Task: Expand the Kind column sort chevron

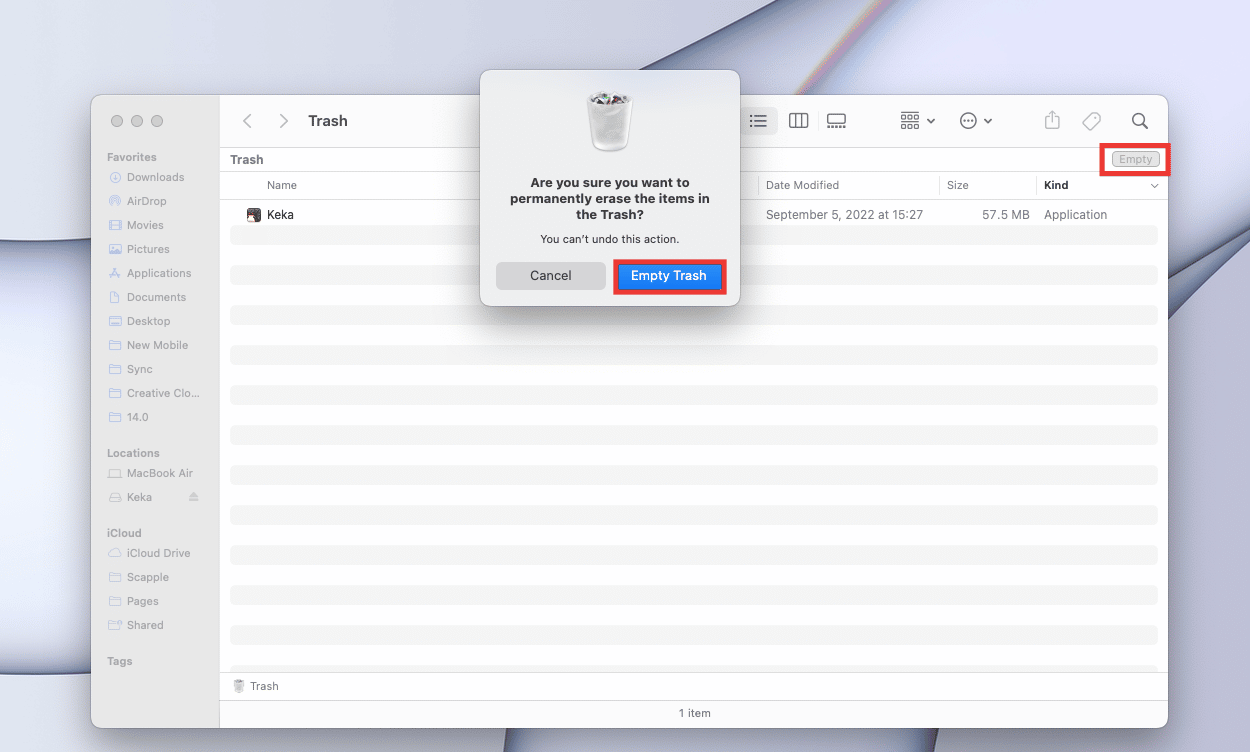Action: pyautogui.click(x=1155, y=186)
